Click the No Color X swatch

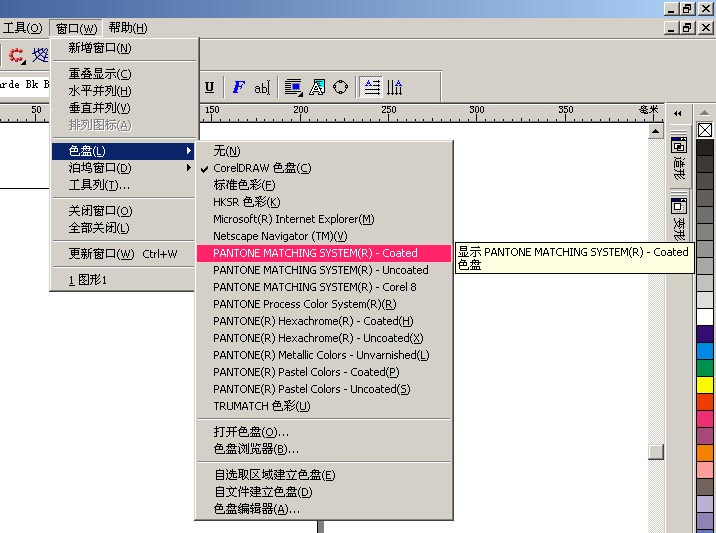(x=705, y=130)
